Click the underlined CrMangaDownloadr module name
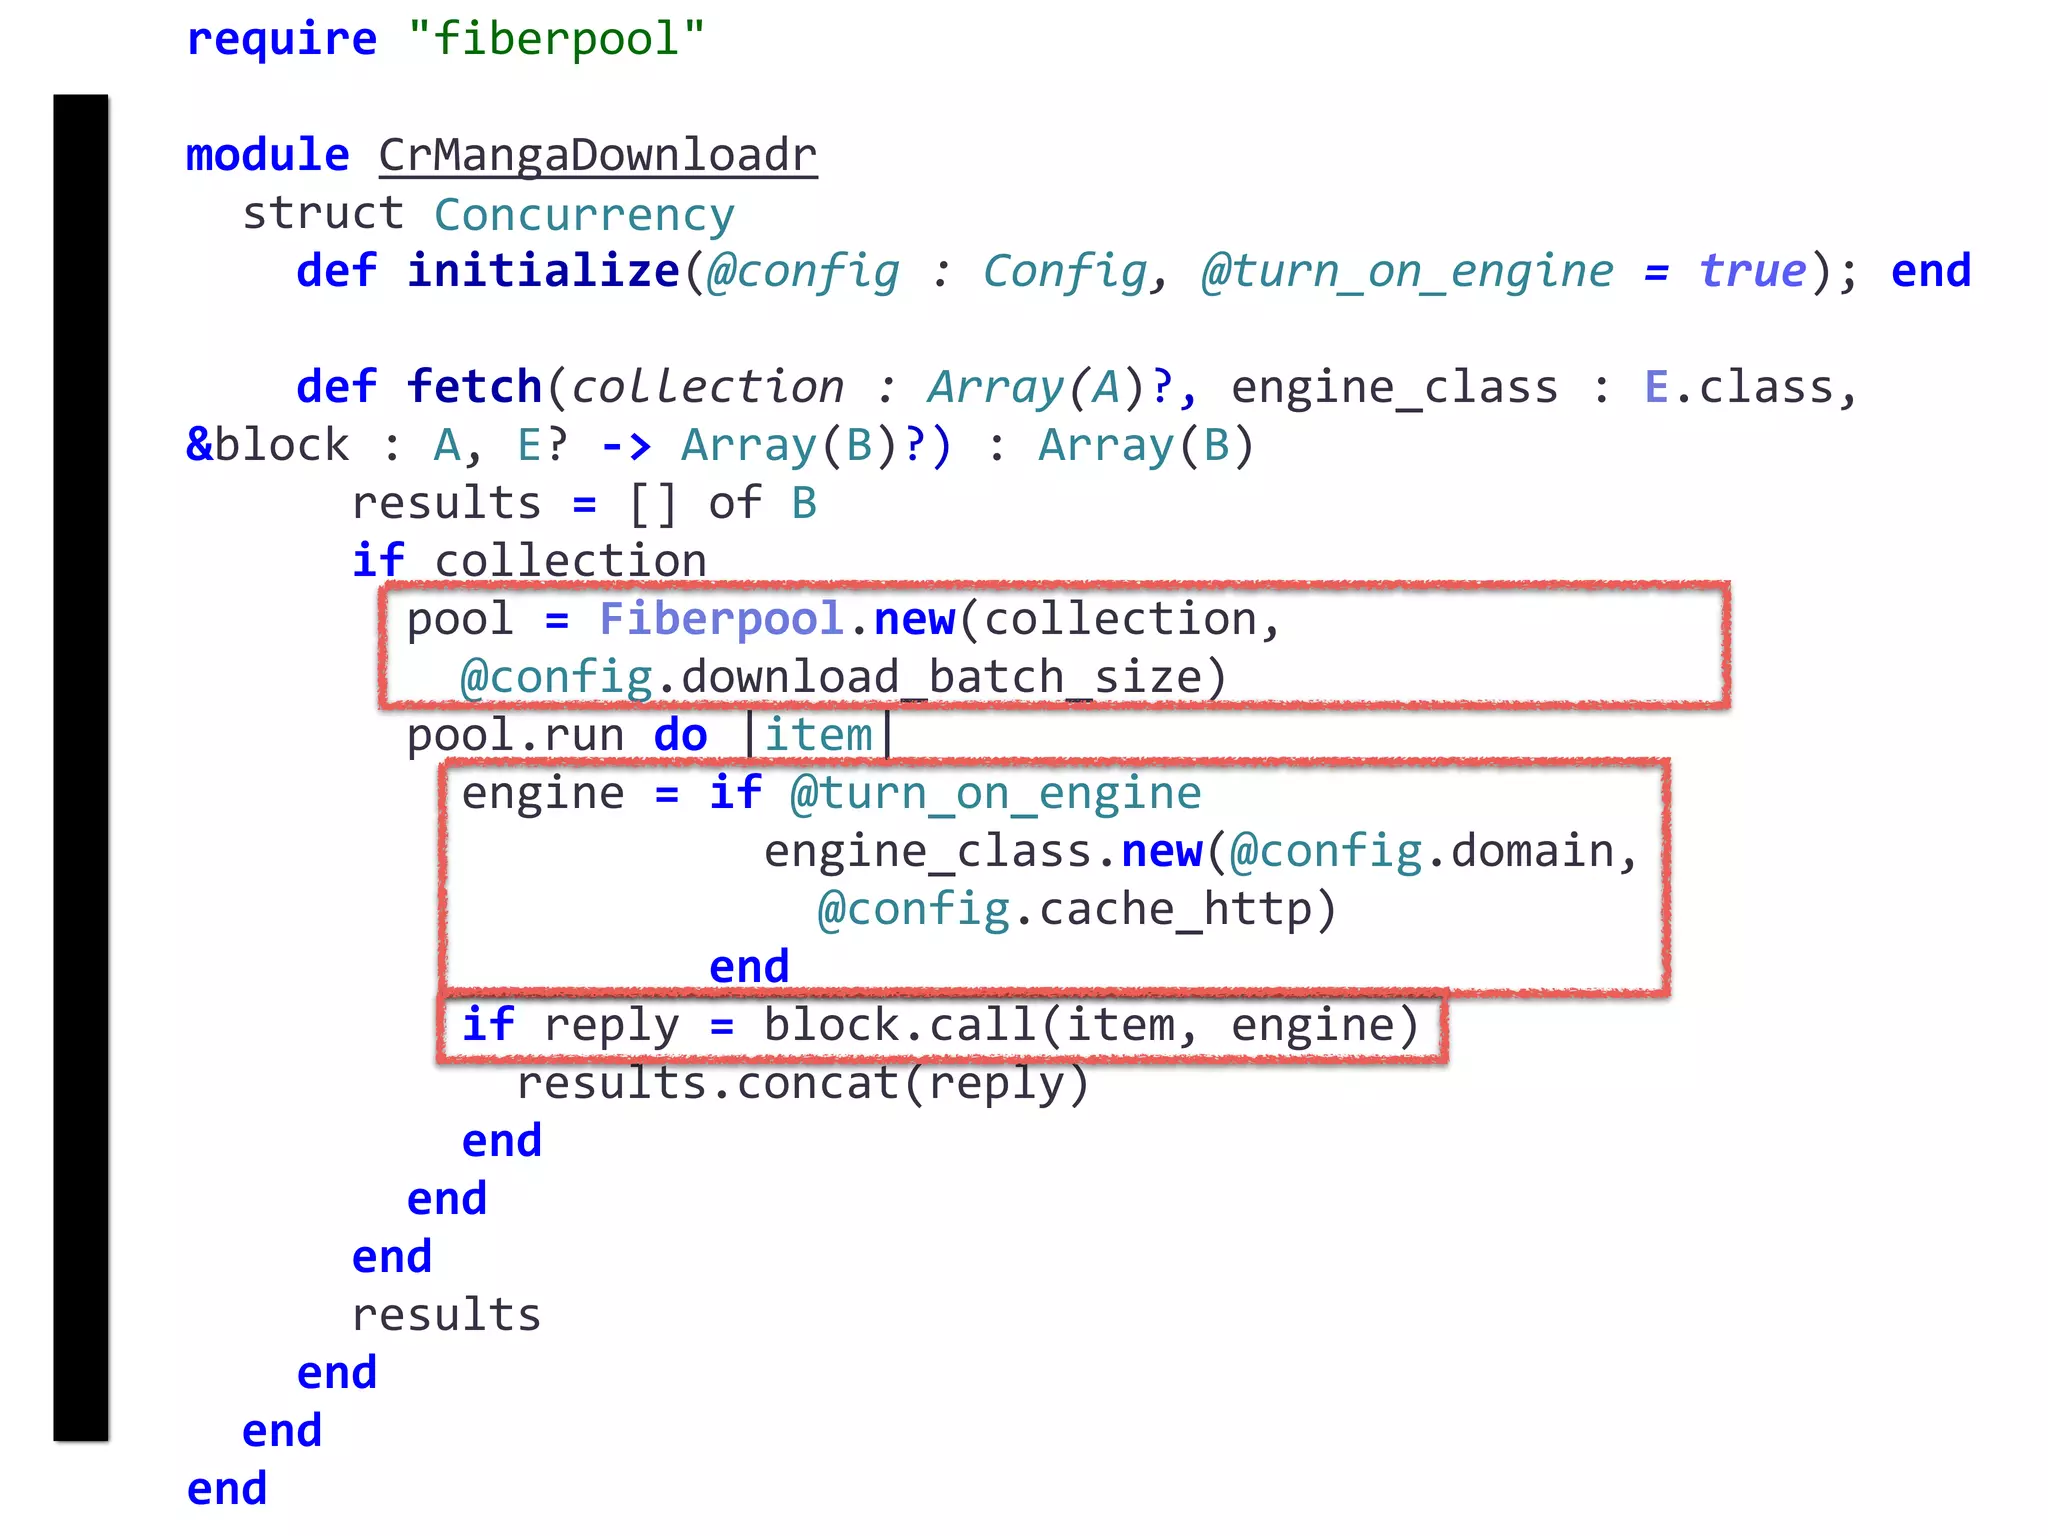 (598, 157)
